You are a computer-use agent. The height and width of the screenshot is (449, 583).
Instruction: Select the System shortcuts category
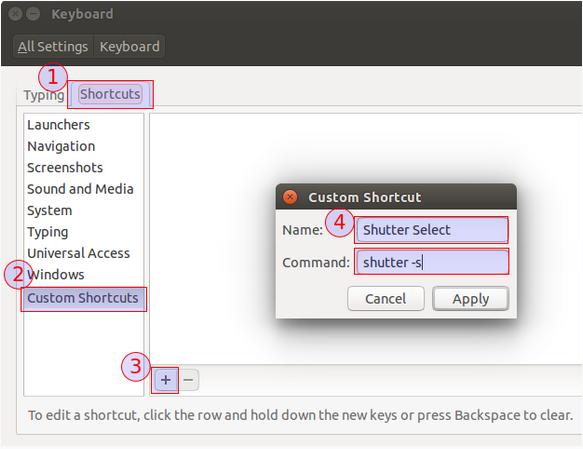point(49,210)
